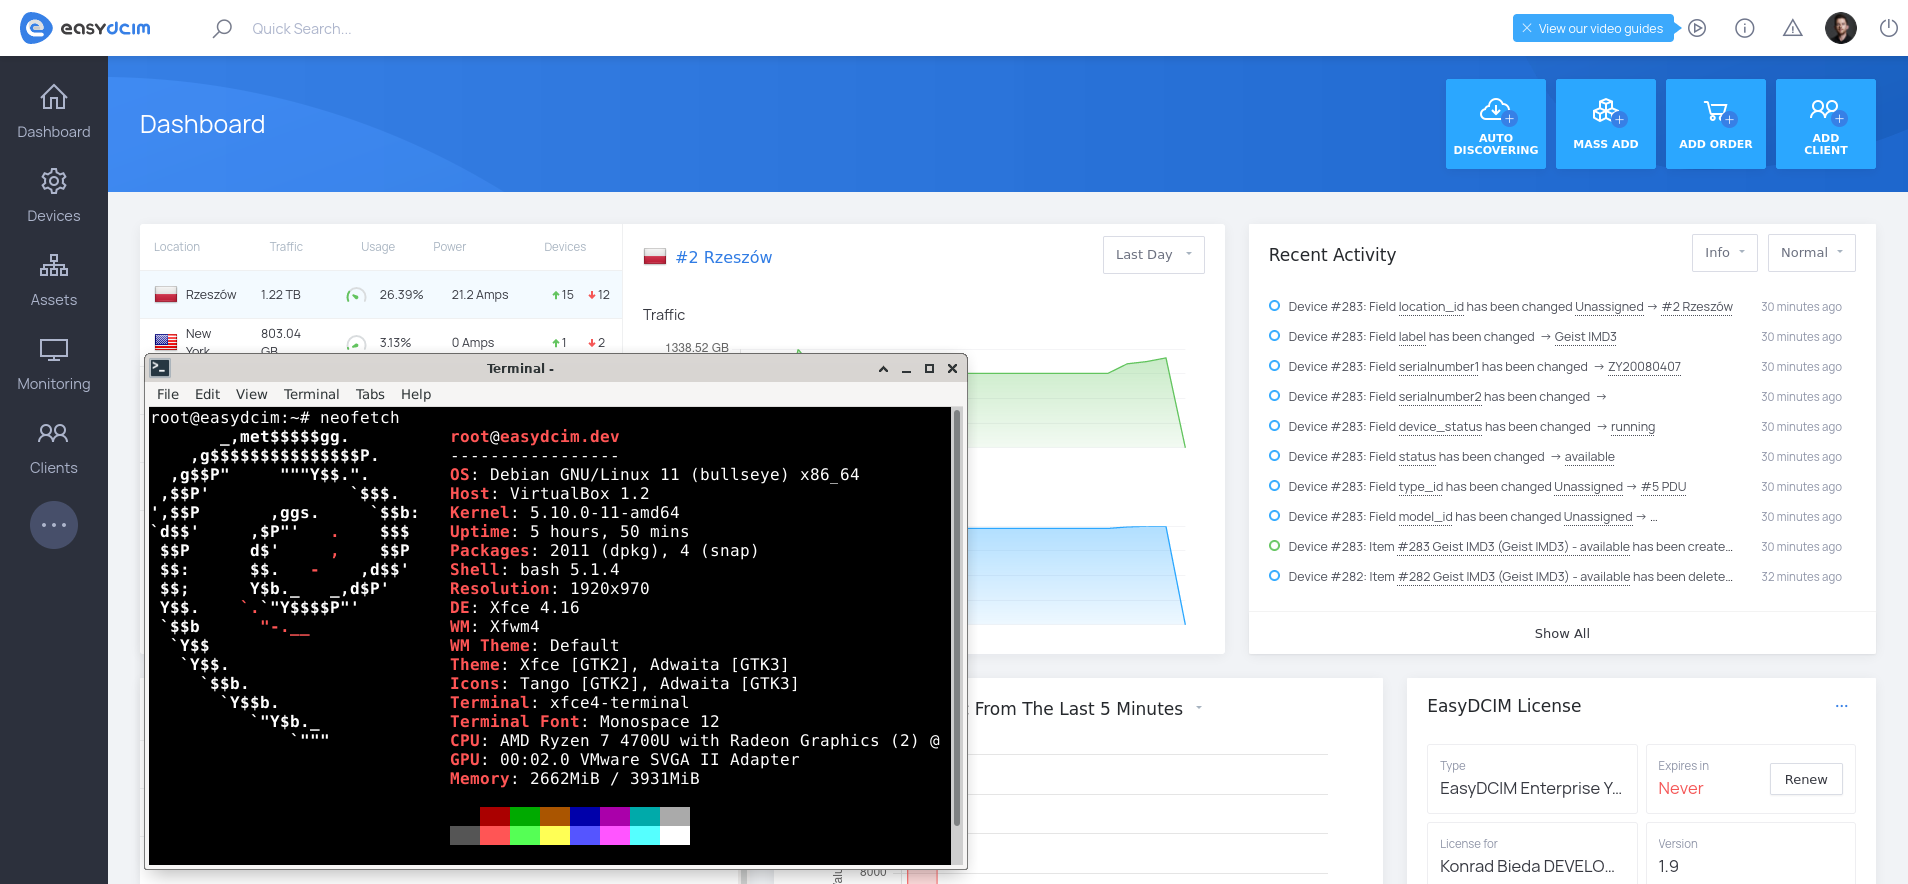This screenshot has height=884, width=1908.
Task: Roll up the Terminal window
Action: [883, 369]
